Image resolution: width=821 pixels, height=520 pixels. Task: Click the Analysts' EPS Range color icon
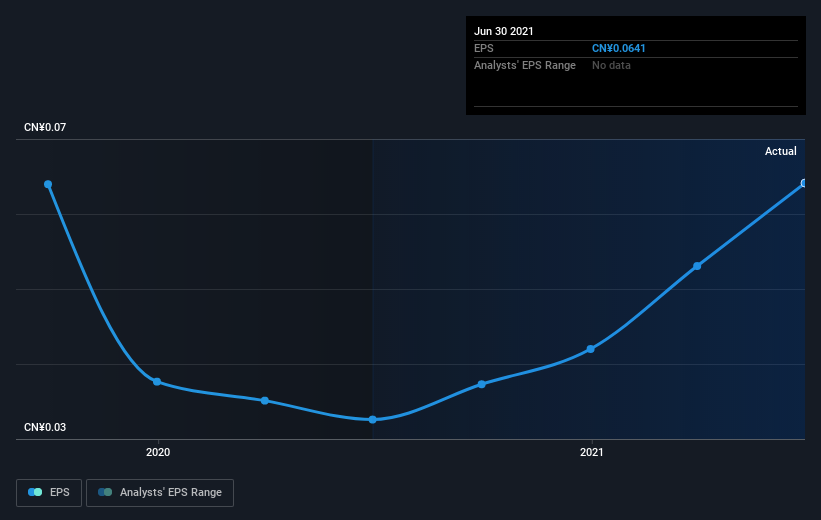tap(105, 492)
